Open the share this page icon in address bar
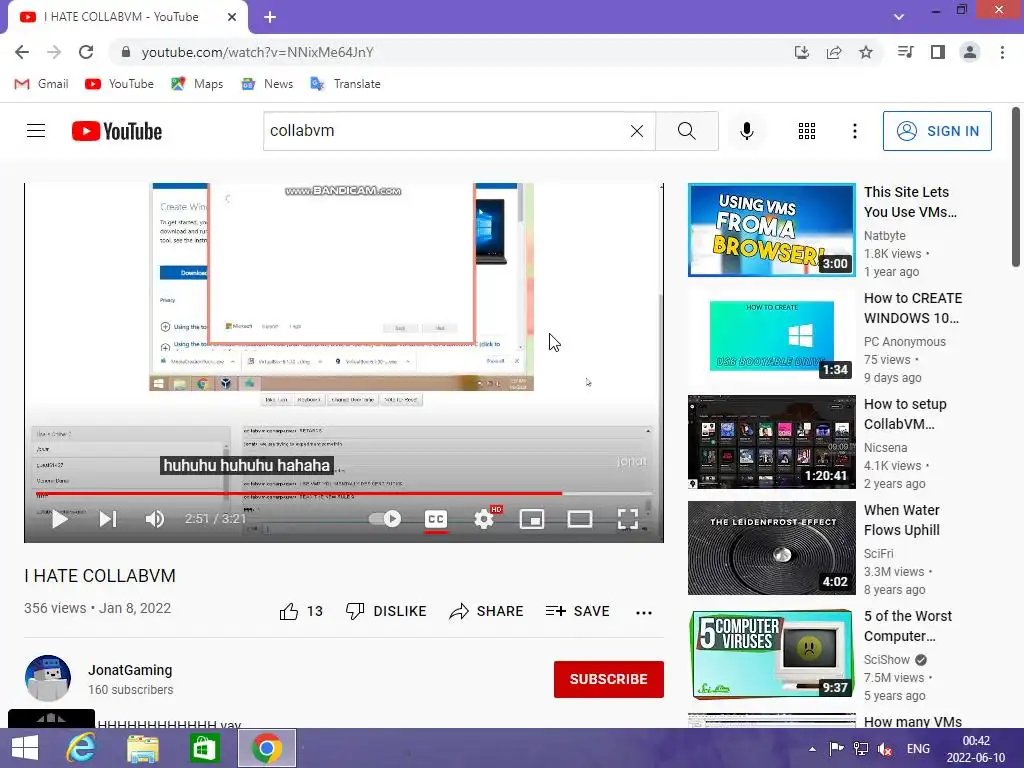The height and width of the screenshot is (768, 1024). click(x=834, y=52)
